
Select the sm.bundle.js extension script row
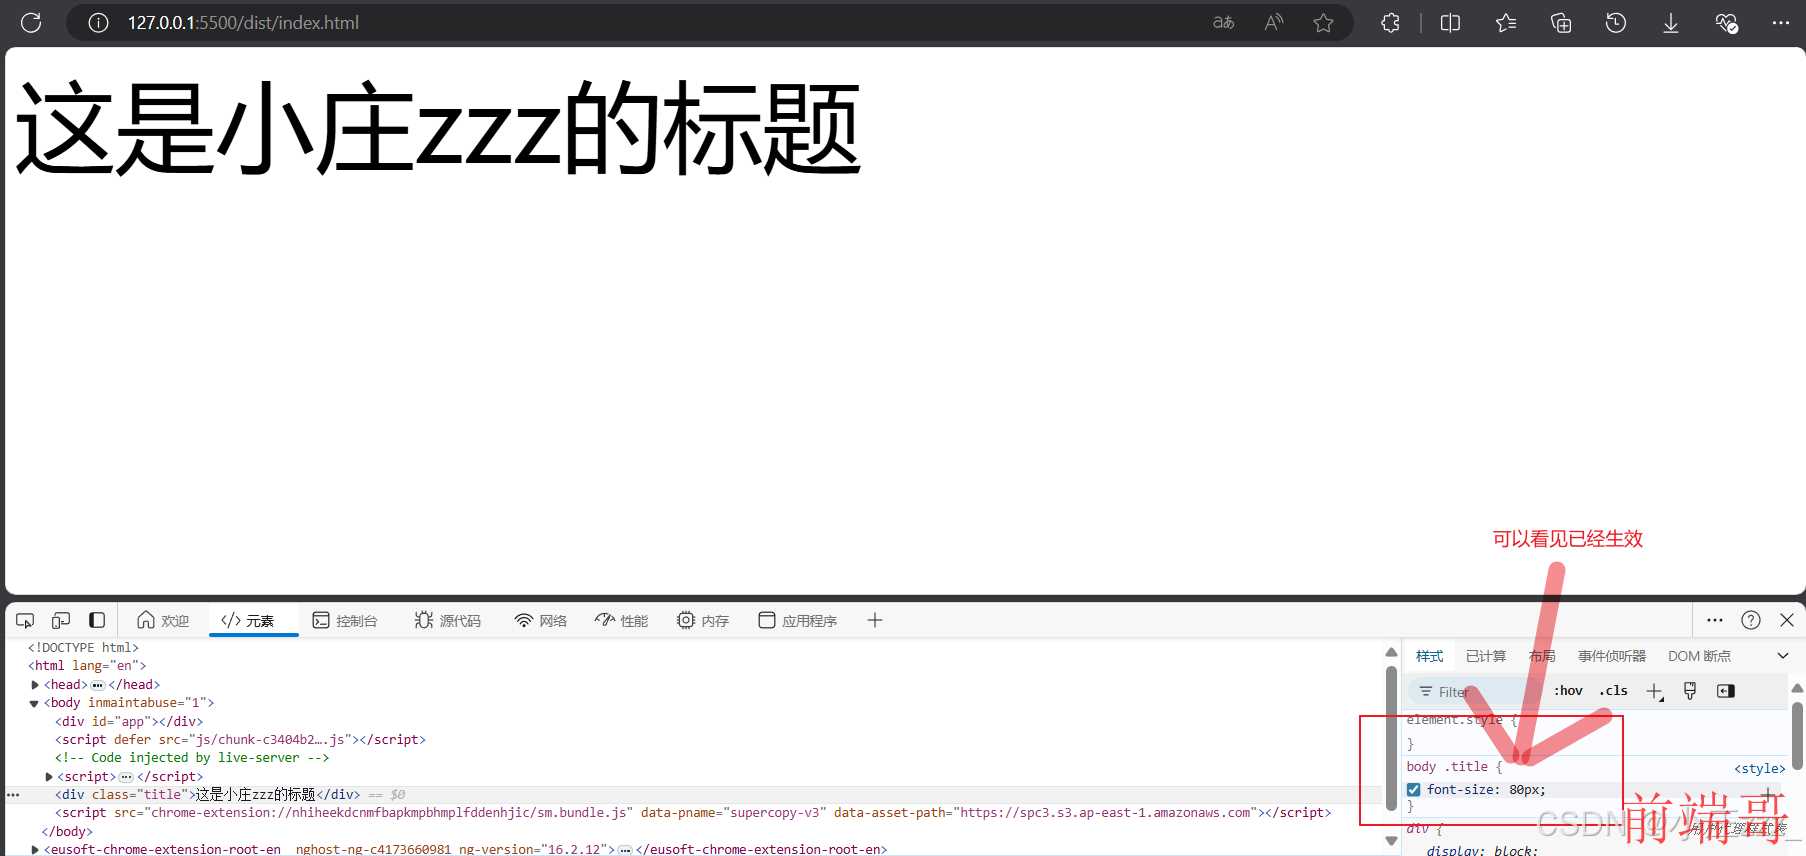pos(693,813)
